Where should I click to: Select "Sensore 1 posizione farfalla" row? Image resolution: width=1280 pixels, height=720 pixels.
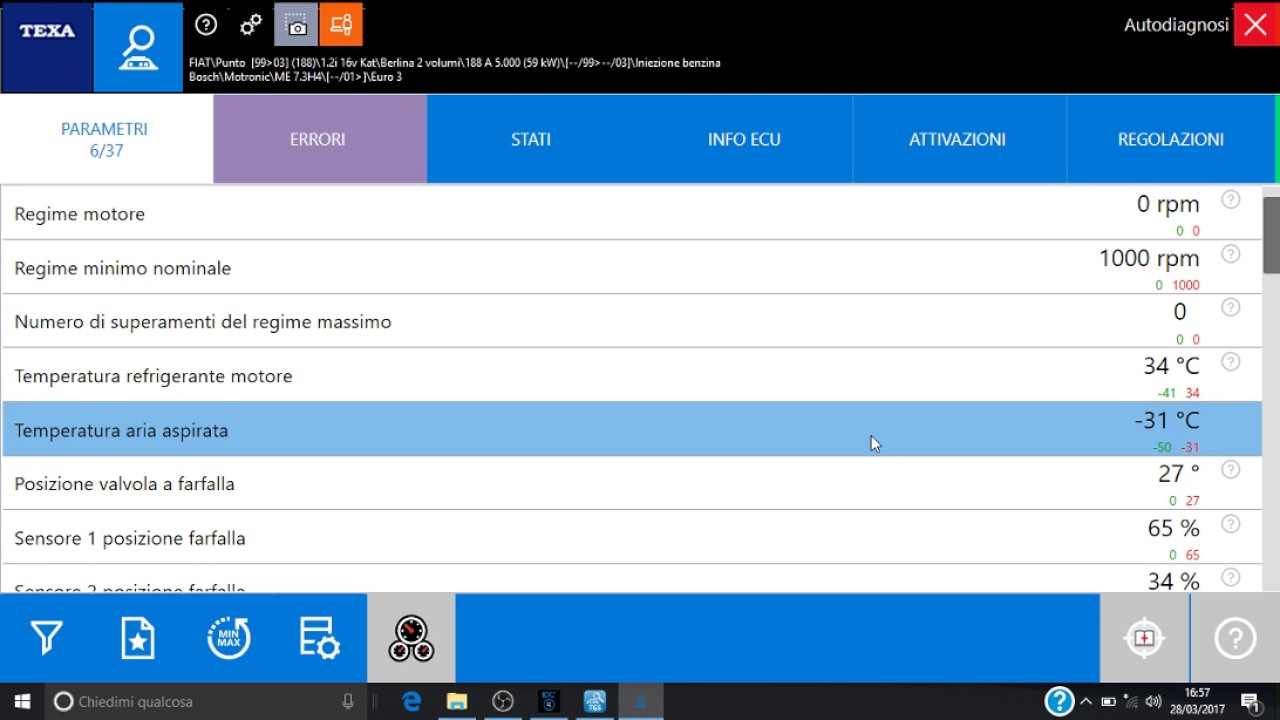coord(632,537)
